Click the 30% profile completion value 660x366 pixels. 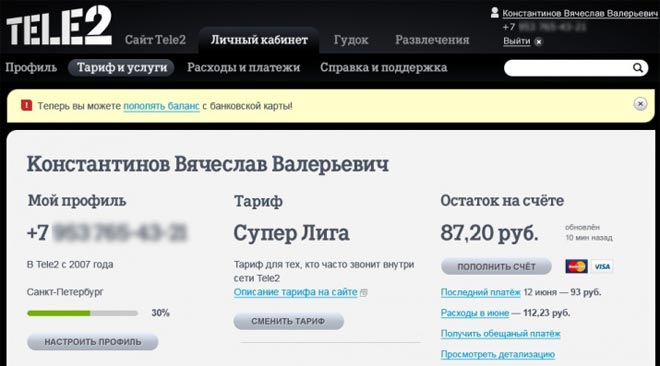point(160,313)
